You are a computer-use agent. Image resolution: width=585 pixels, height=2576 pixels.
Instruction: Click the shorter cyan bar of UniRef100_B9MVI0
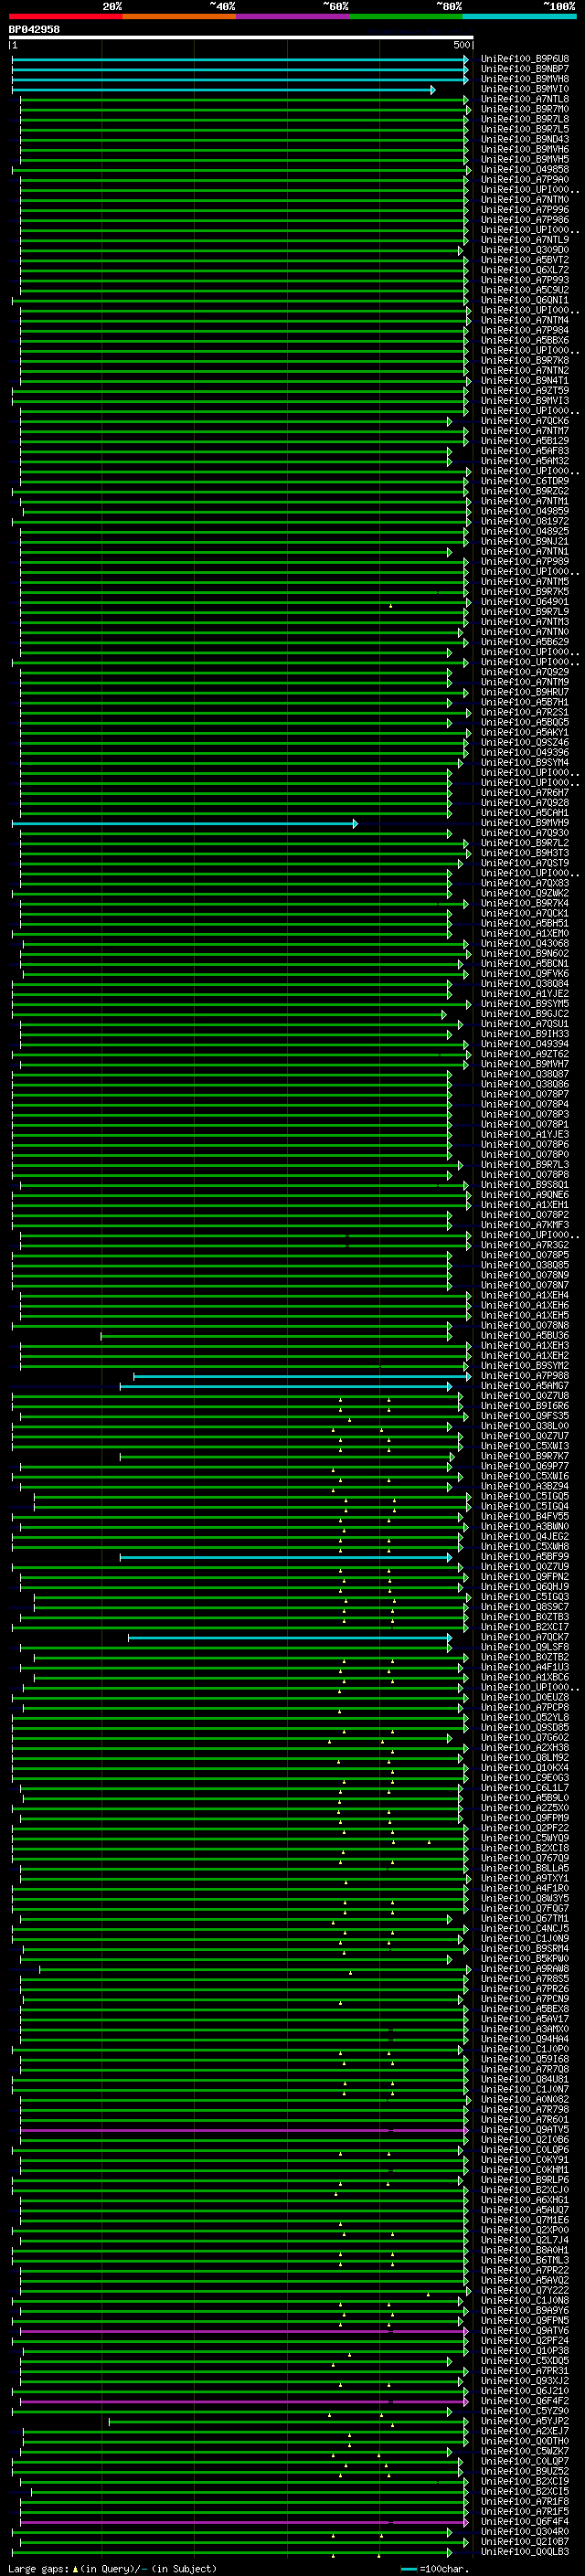(223, 89)
